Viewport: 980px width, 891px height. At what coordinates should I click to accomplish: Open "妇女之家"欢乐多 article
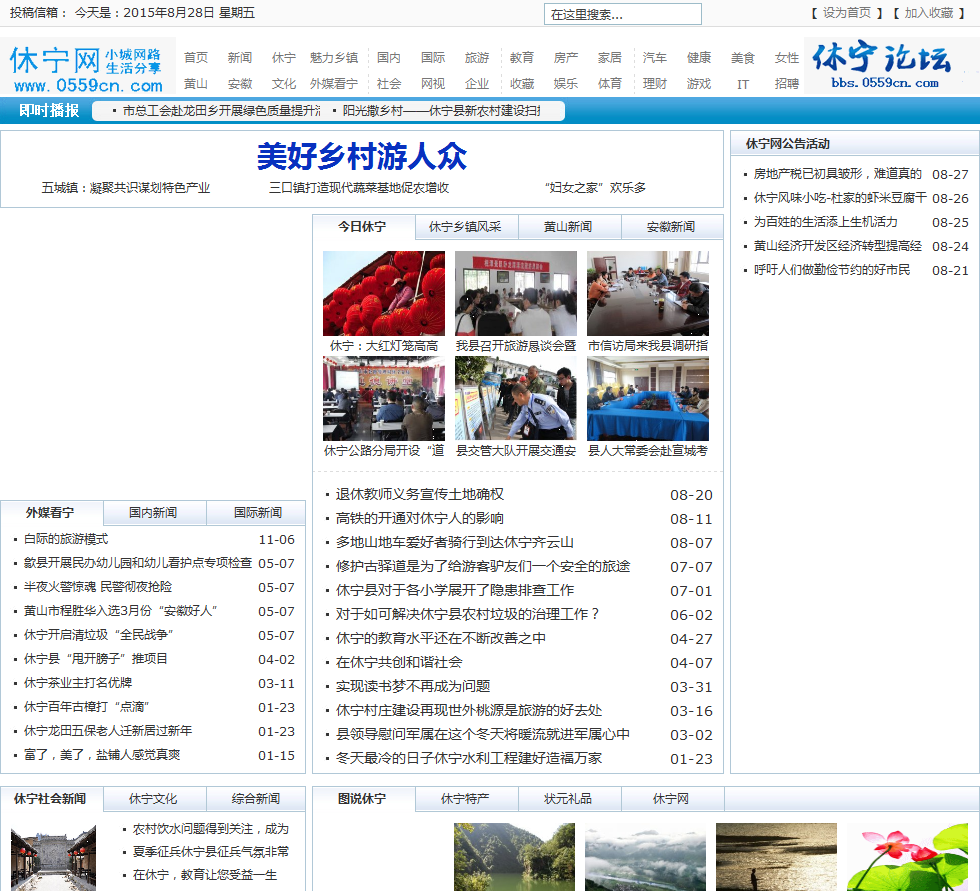pos(595,187)
